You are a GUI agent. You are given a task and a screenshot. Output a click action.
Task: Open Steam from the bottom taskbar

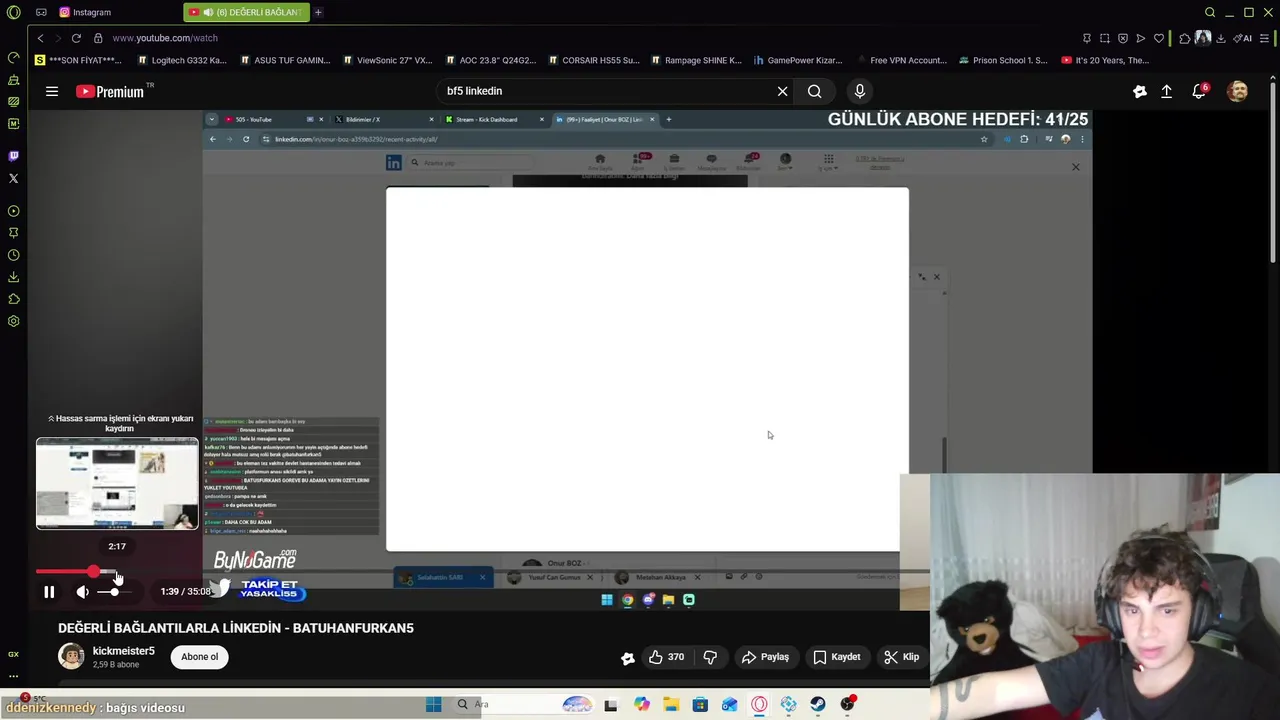[x=818, y=704]
